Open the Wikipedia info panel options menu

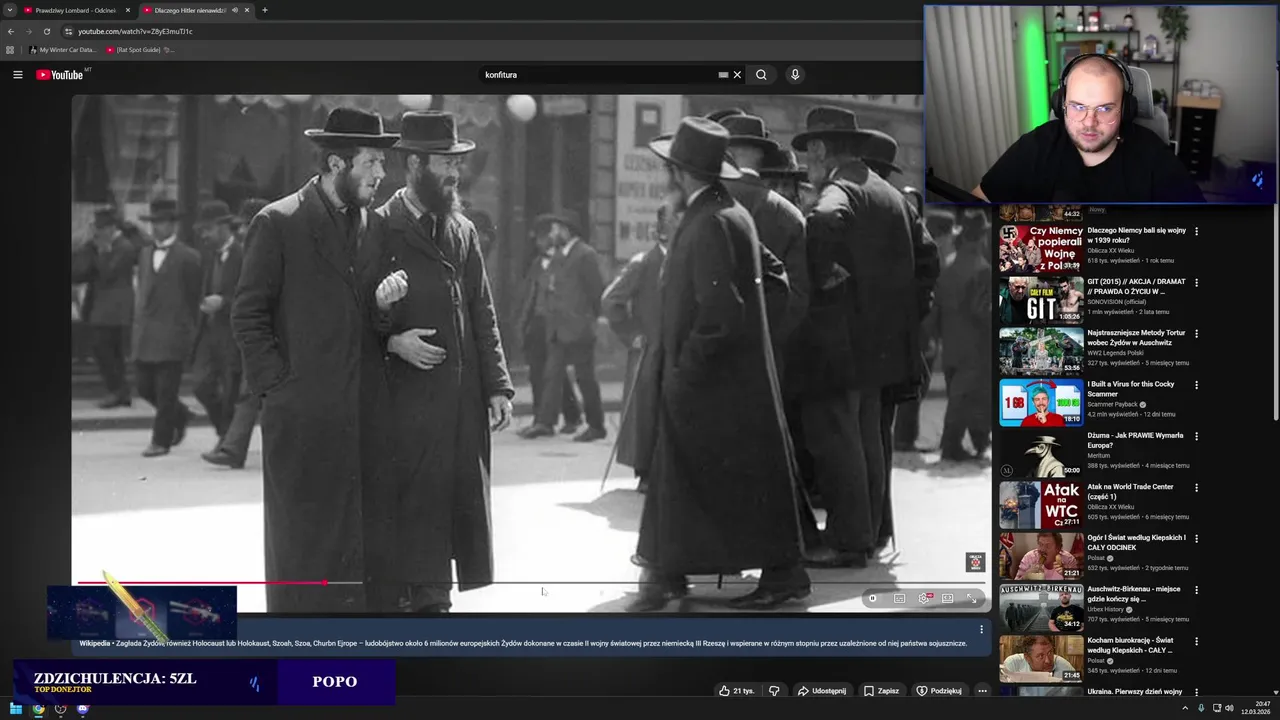click(981, 629)
